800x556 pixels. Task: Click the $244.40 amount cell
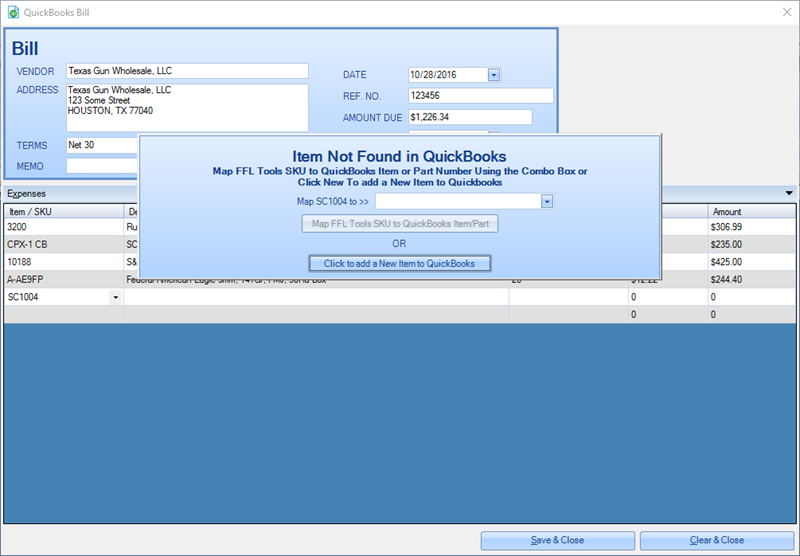pyautogui.click(x=752, y=280)
